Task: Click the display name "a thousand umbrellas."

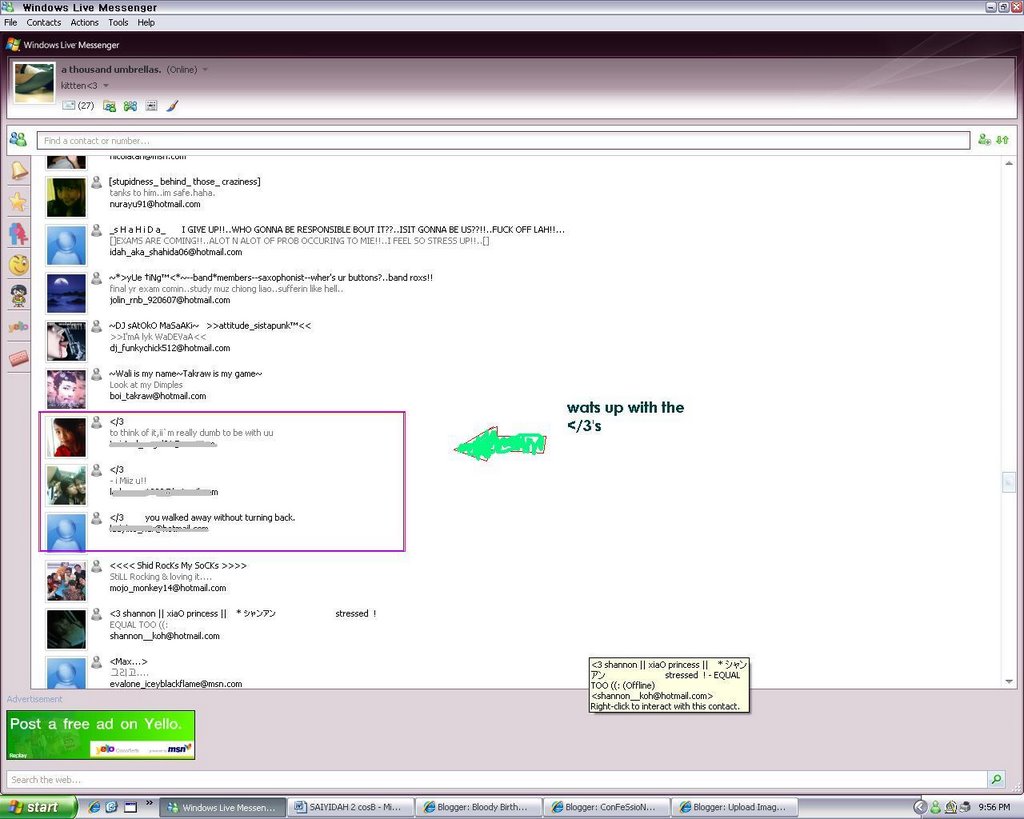Action: click(111, 69)
